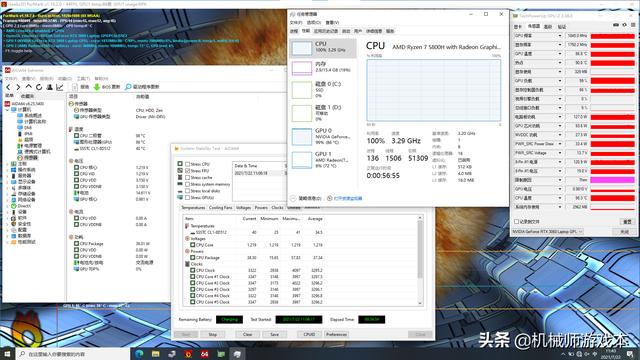Click GPU-Z refresh icon in title area
Viewport: 640px width, 360px height.
tap(624, 25)
